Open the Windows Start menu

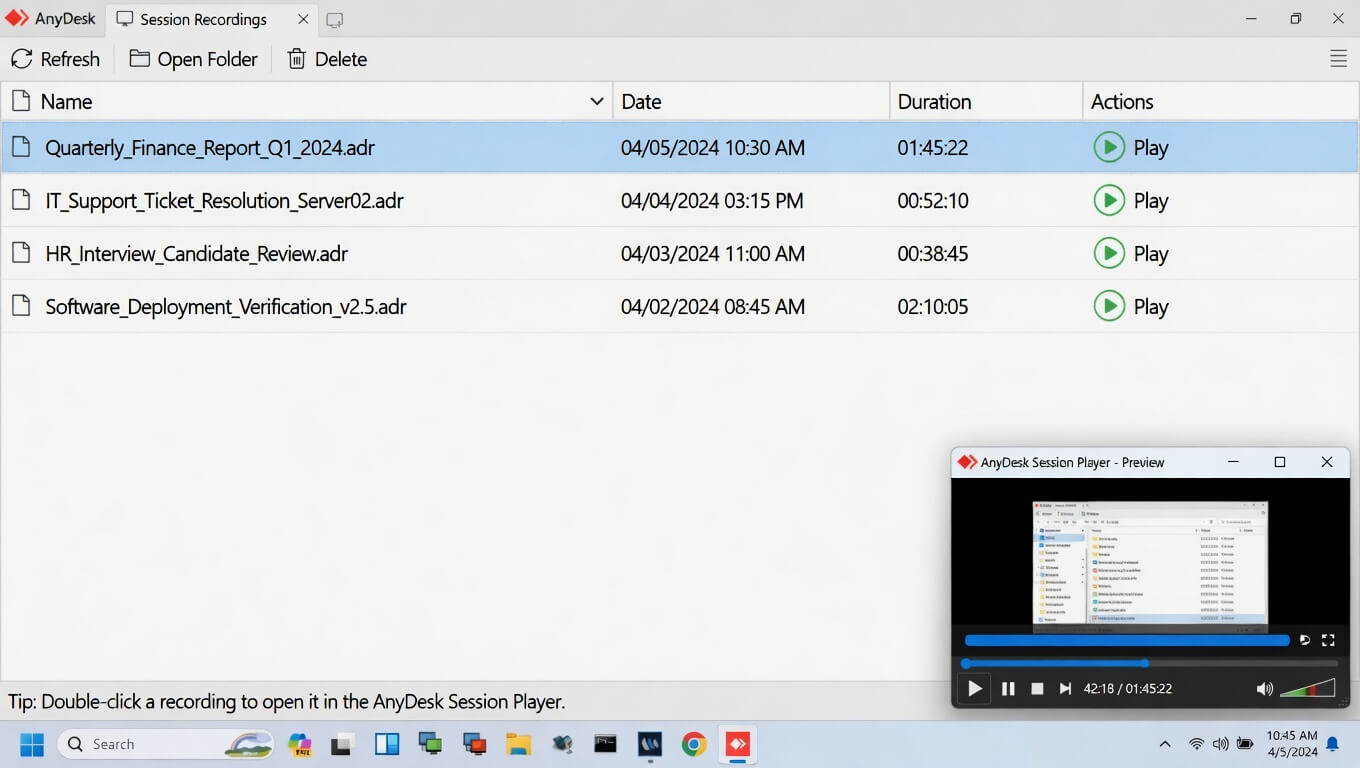32,744
